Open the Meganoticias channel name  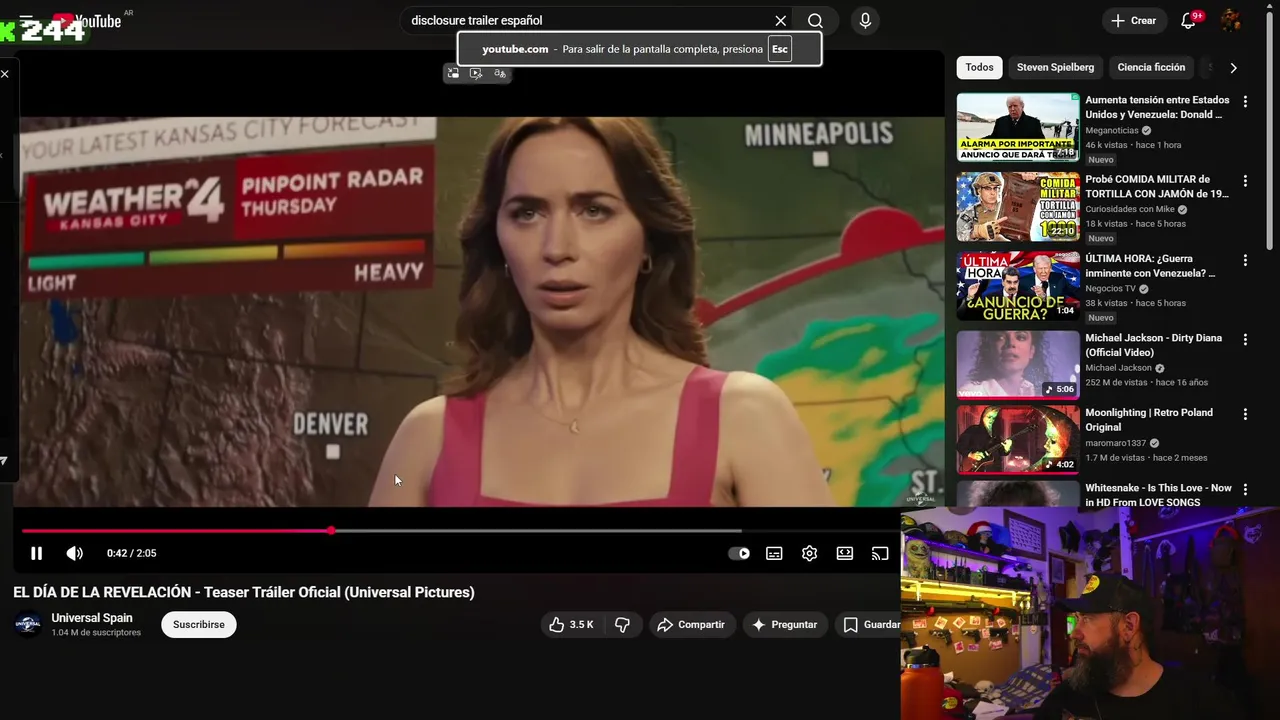click(x=1113, y=130)
